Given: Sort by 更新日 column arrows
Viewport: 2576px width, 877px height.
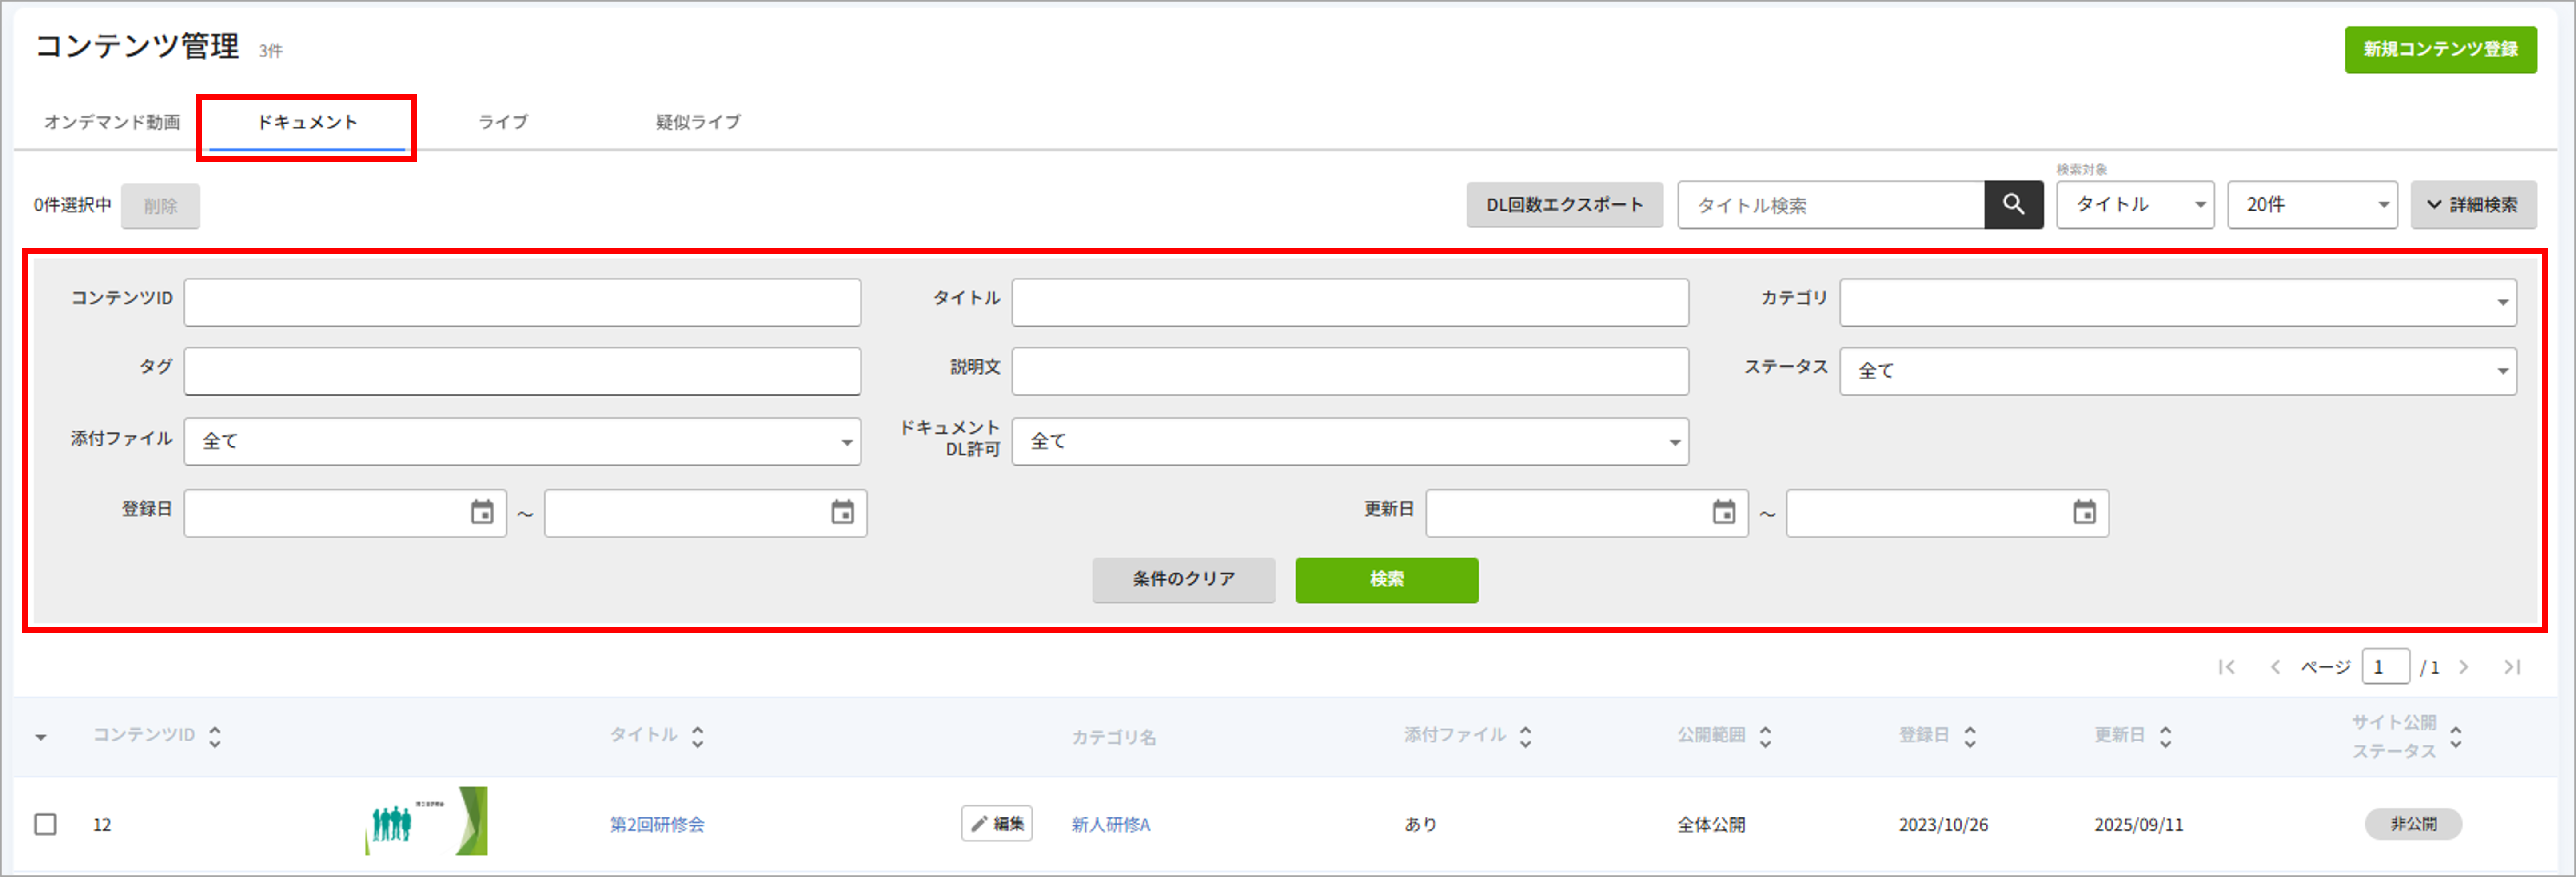Looking at the screenshot, I should pyautogui.click(x=2166, y=737).
